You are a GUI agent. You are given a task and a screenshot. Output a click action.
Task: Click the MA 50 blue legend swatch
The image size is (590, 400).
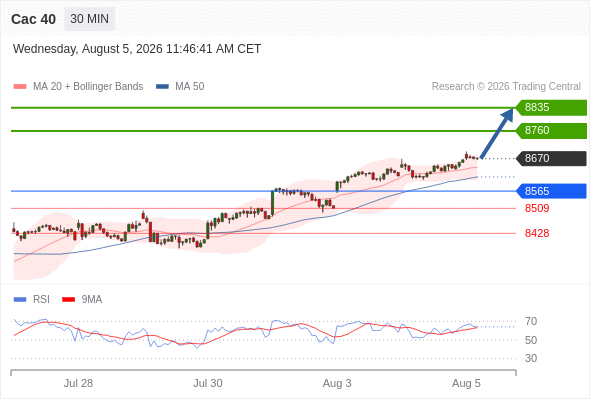pos(162,87)
